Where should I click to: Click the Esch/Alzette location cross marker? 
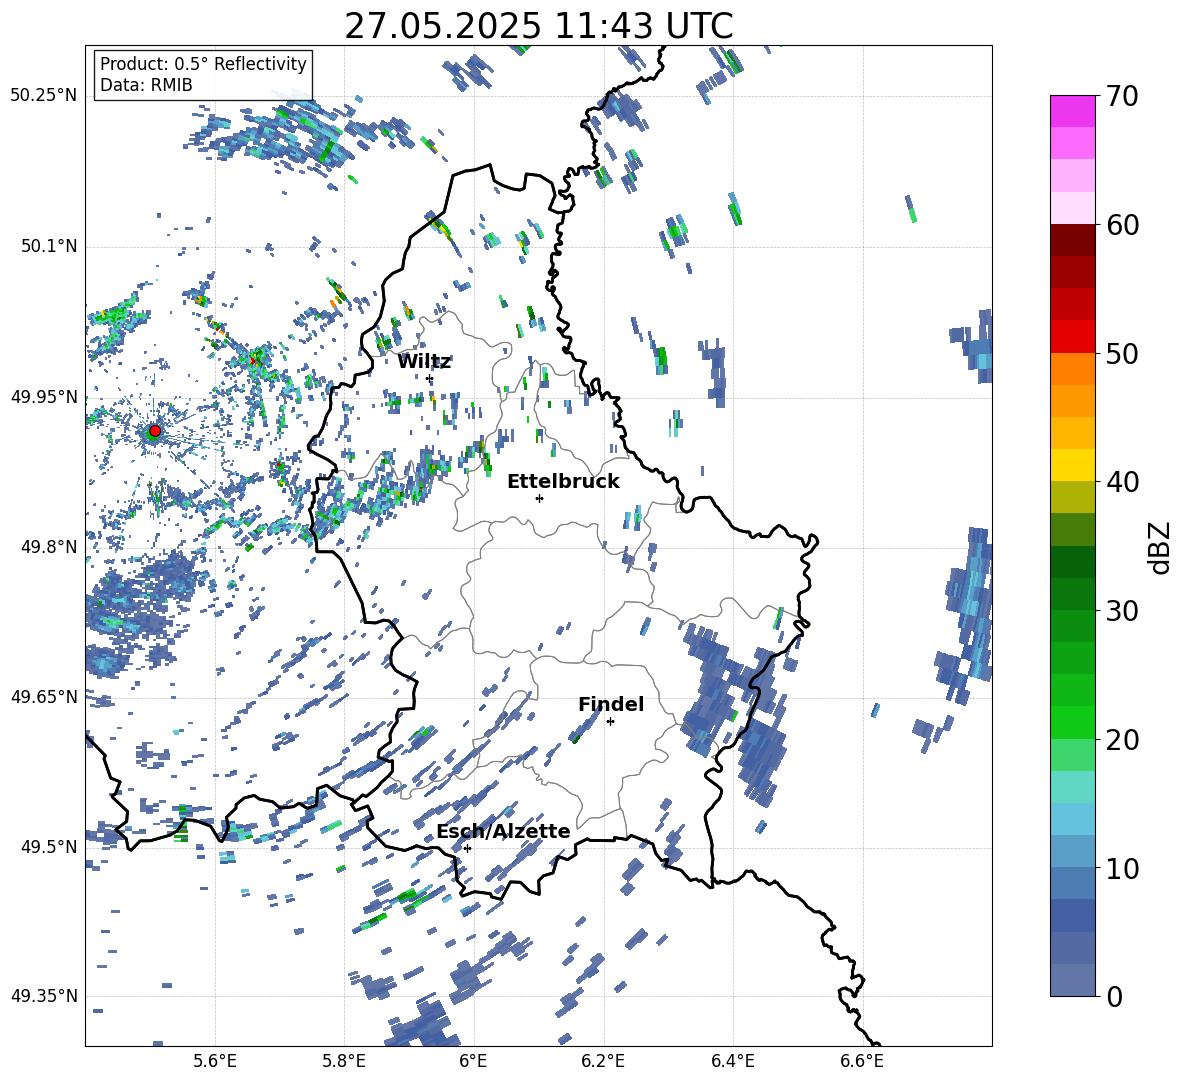point(467,848)
